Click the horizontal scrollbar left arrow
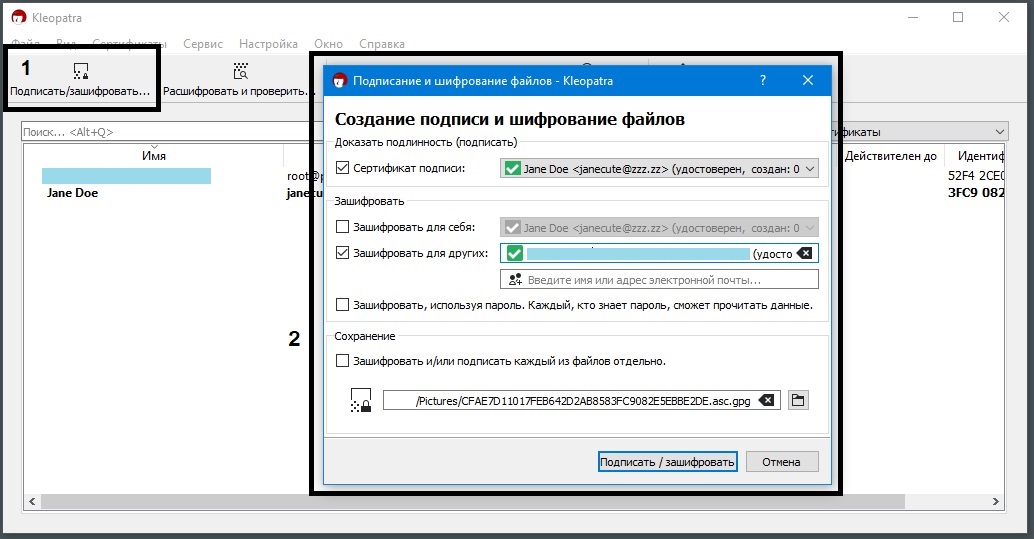Image resolution: width=1034 pixels, height=539 pixels. (32, 502)
